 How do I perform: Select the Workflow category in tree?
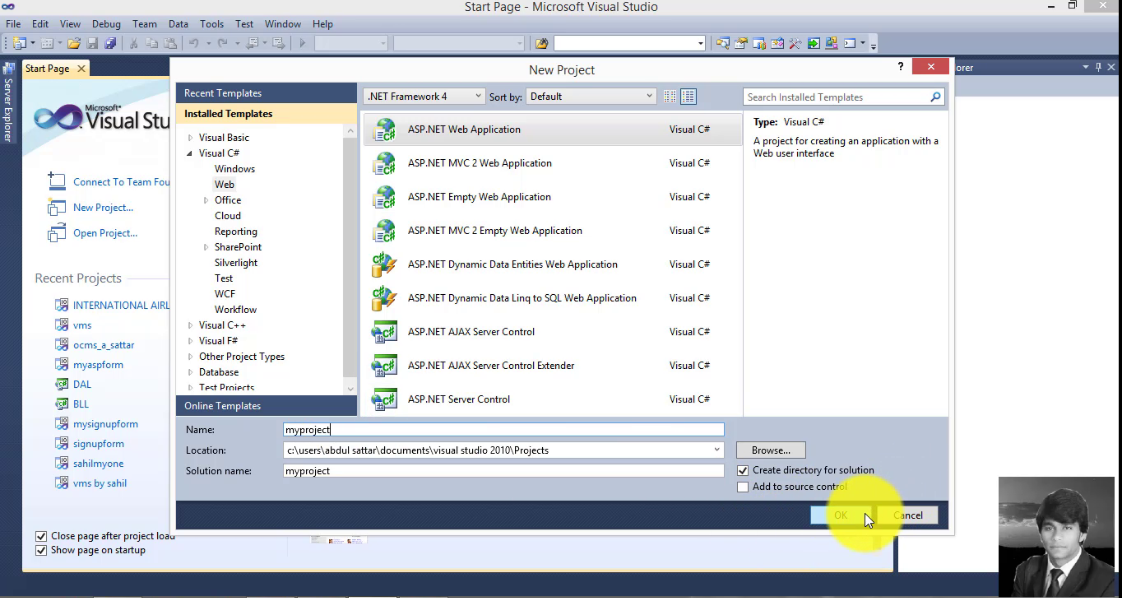point(235,310)
